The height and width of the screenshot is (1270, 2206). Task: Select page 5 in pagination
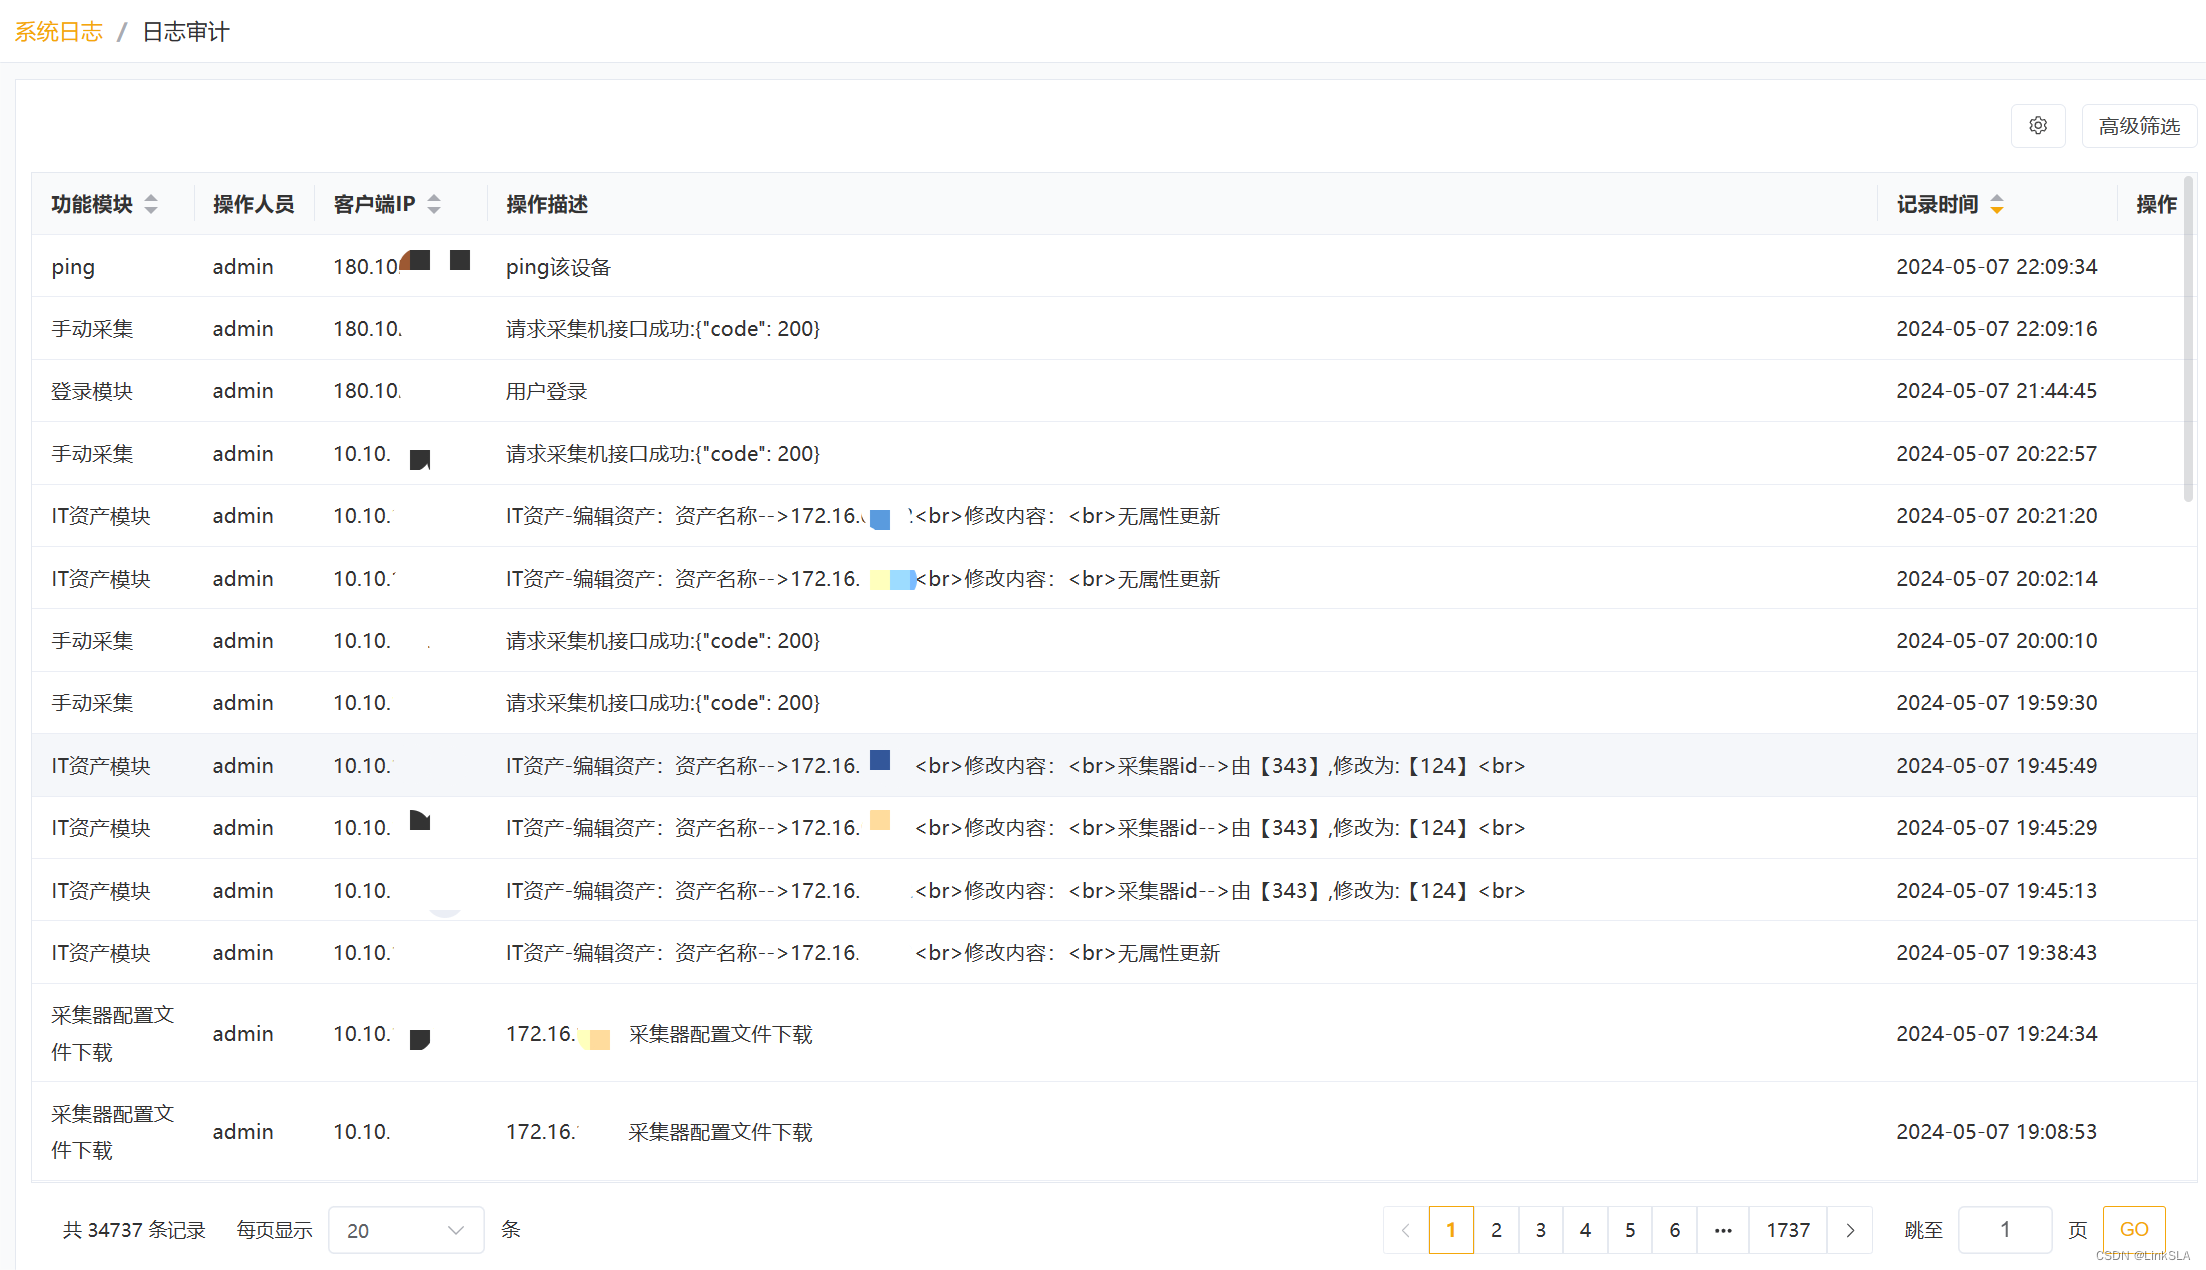(x=1630, y=1230)
